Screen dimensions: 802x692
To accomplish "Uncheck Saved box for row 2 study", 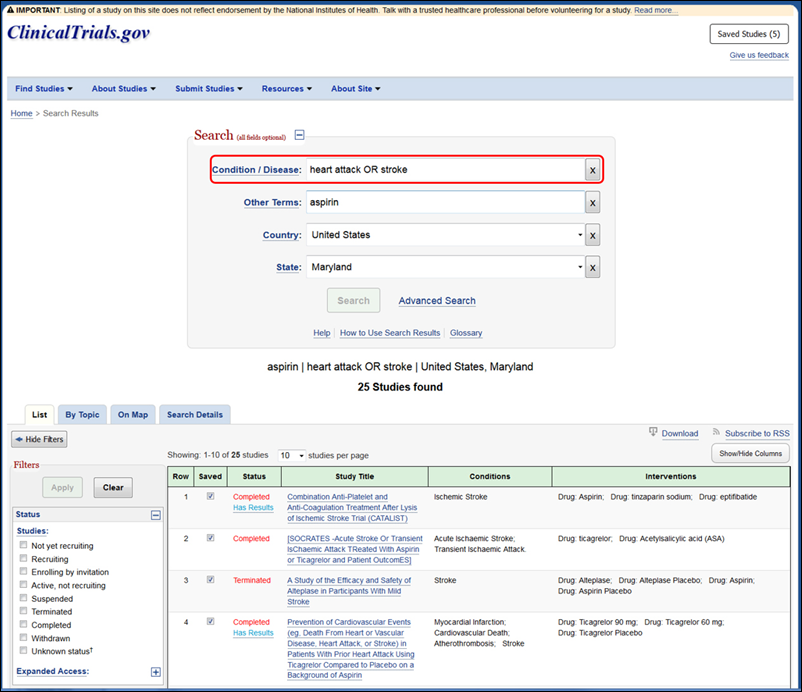I will tap(210, 538).
